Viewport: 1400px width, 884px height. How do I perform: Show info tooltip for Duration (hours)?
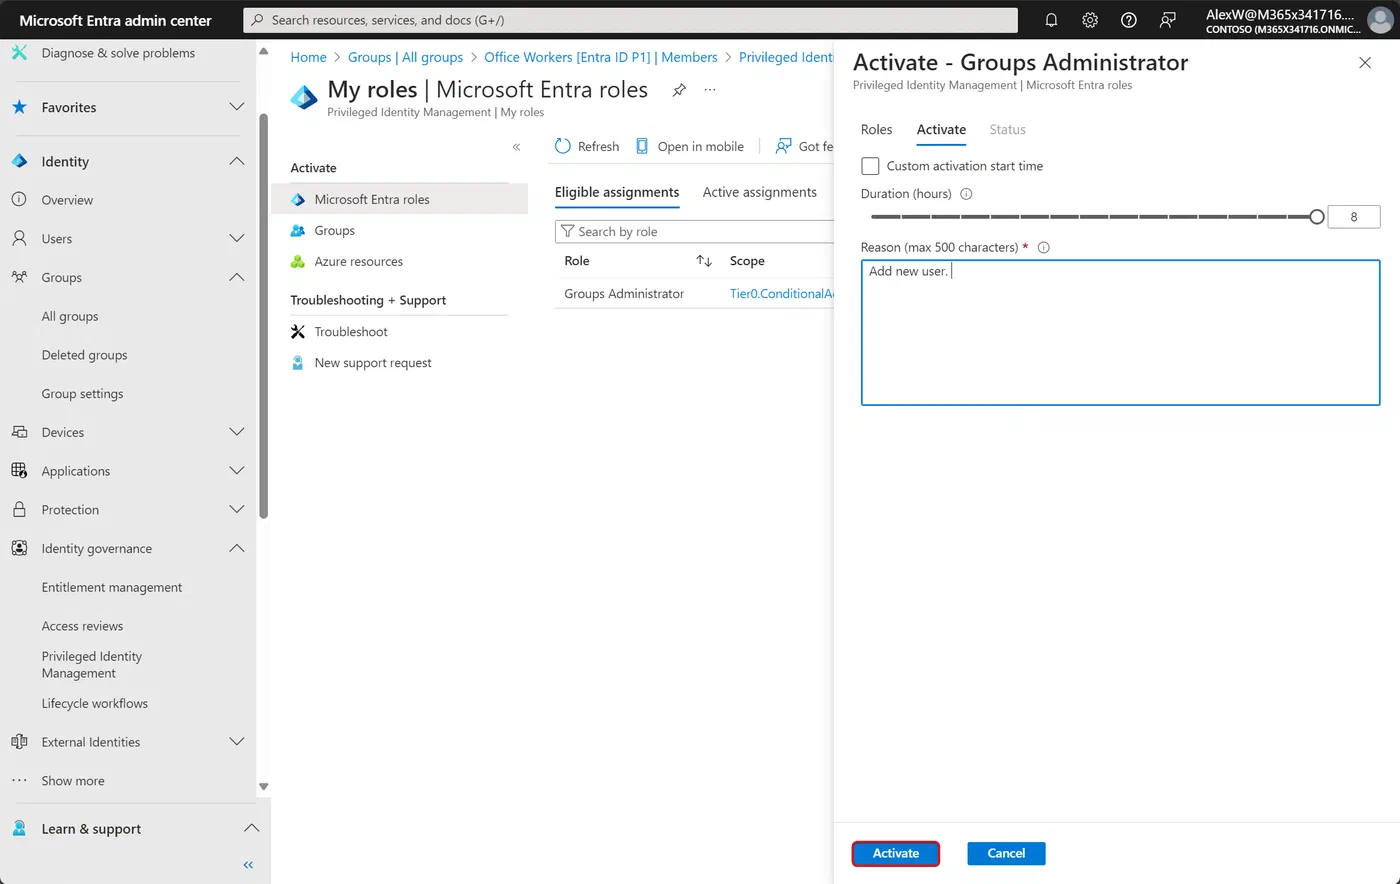tap(966, 194)
